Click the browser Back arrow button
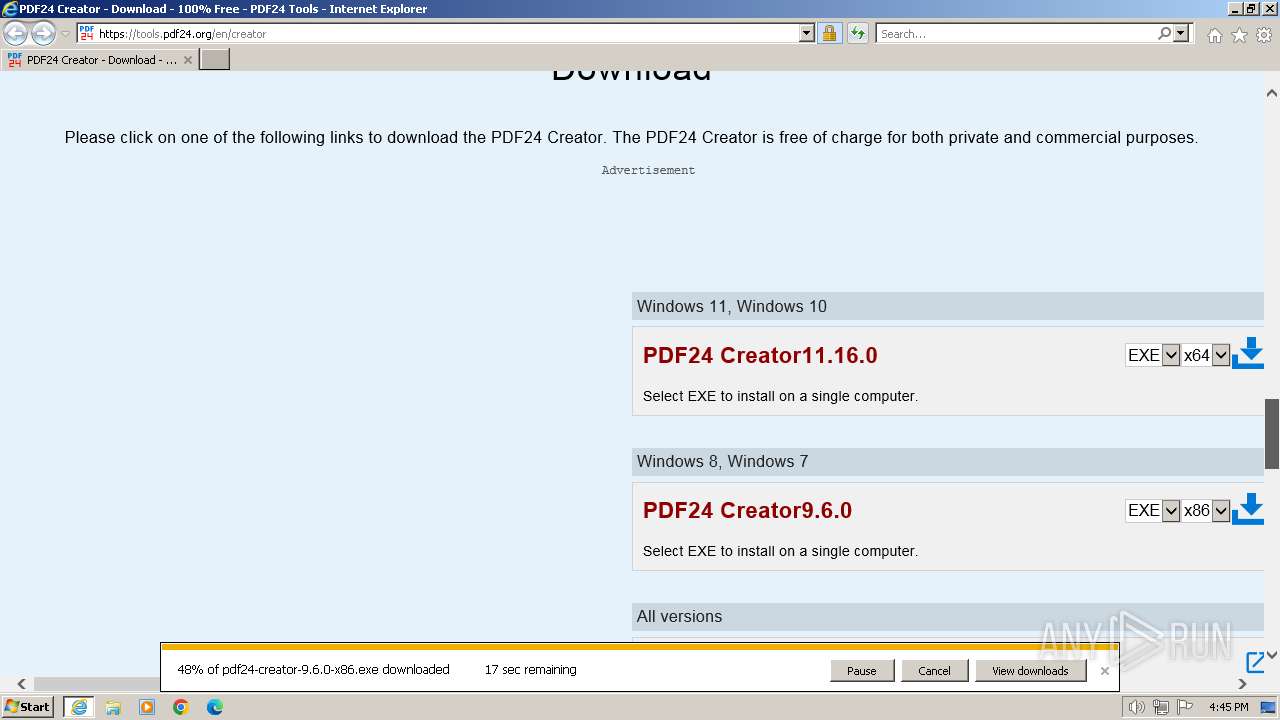This screenshot has height=720, width=1280. 15,33
